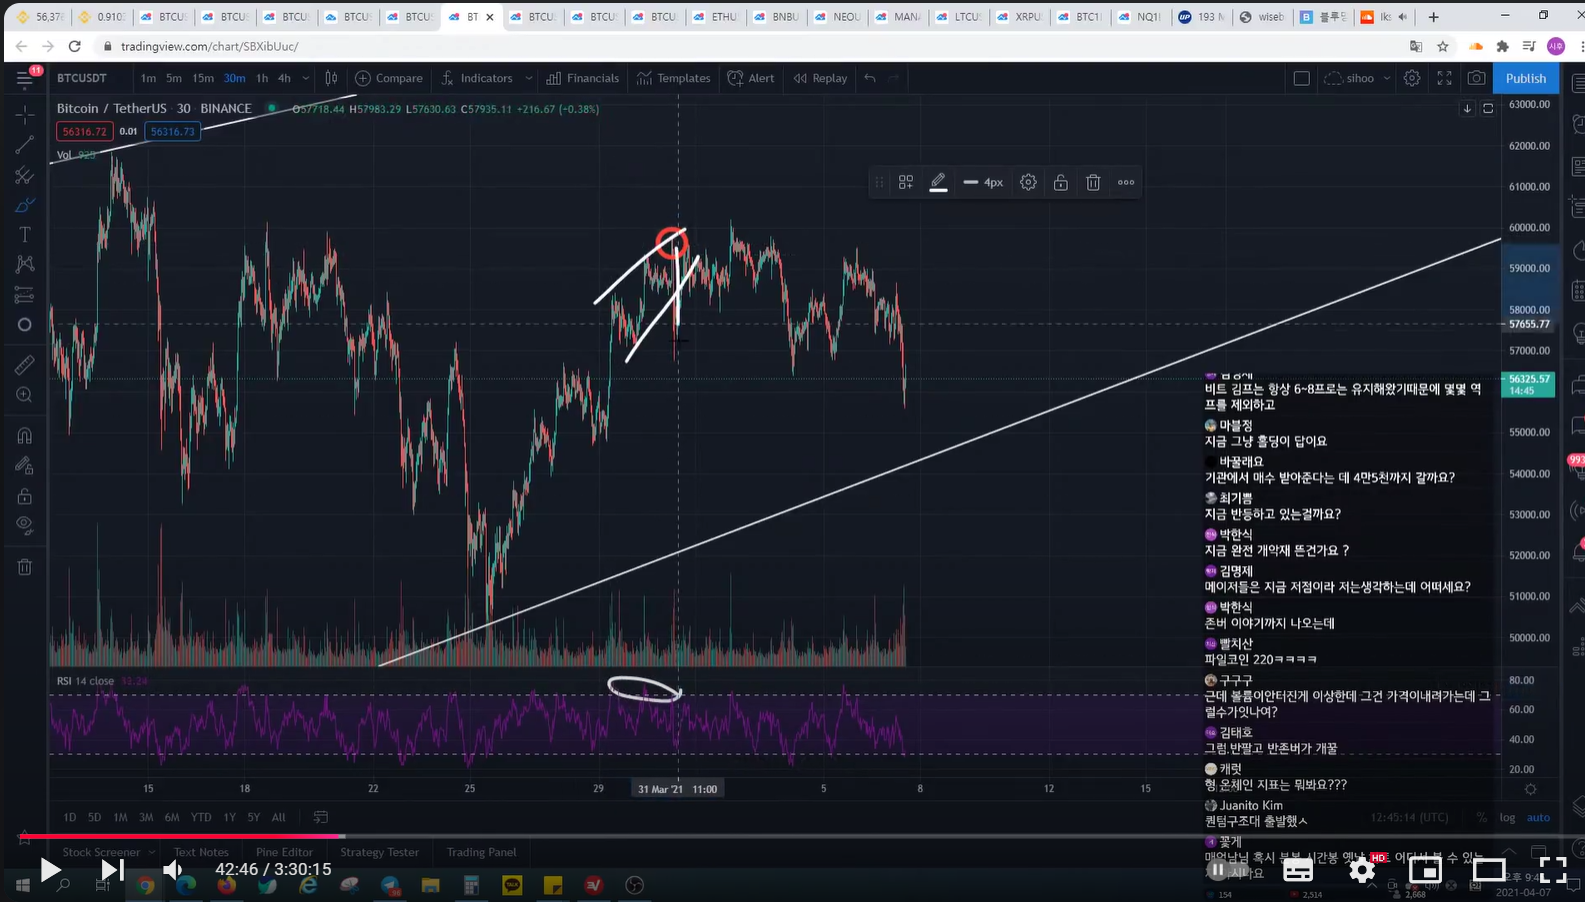Select the trend line drawing tool
The width and height of the screenshot is (1585, 902).
(25, 145)
